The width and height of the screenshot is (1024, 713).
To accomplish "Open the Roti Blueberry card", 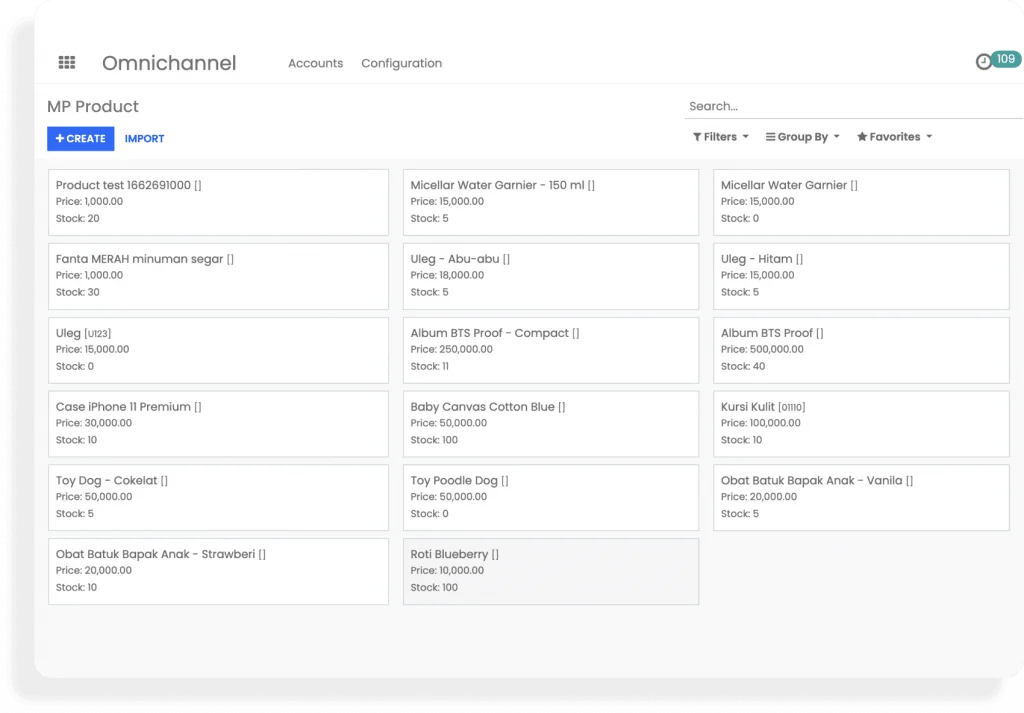I will tap(551, 571).
